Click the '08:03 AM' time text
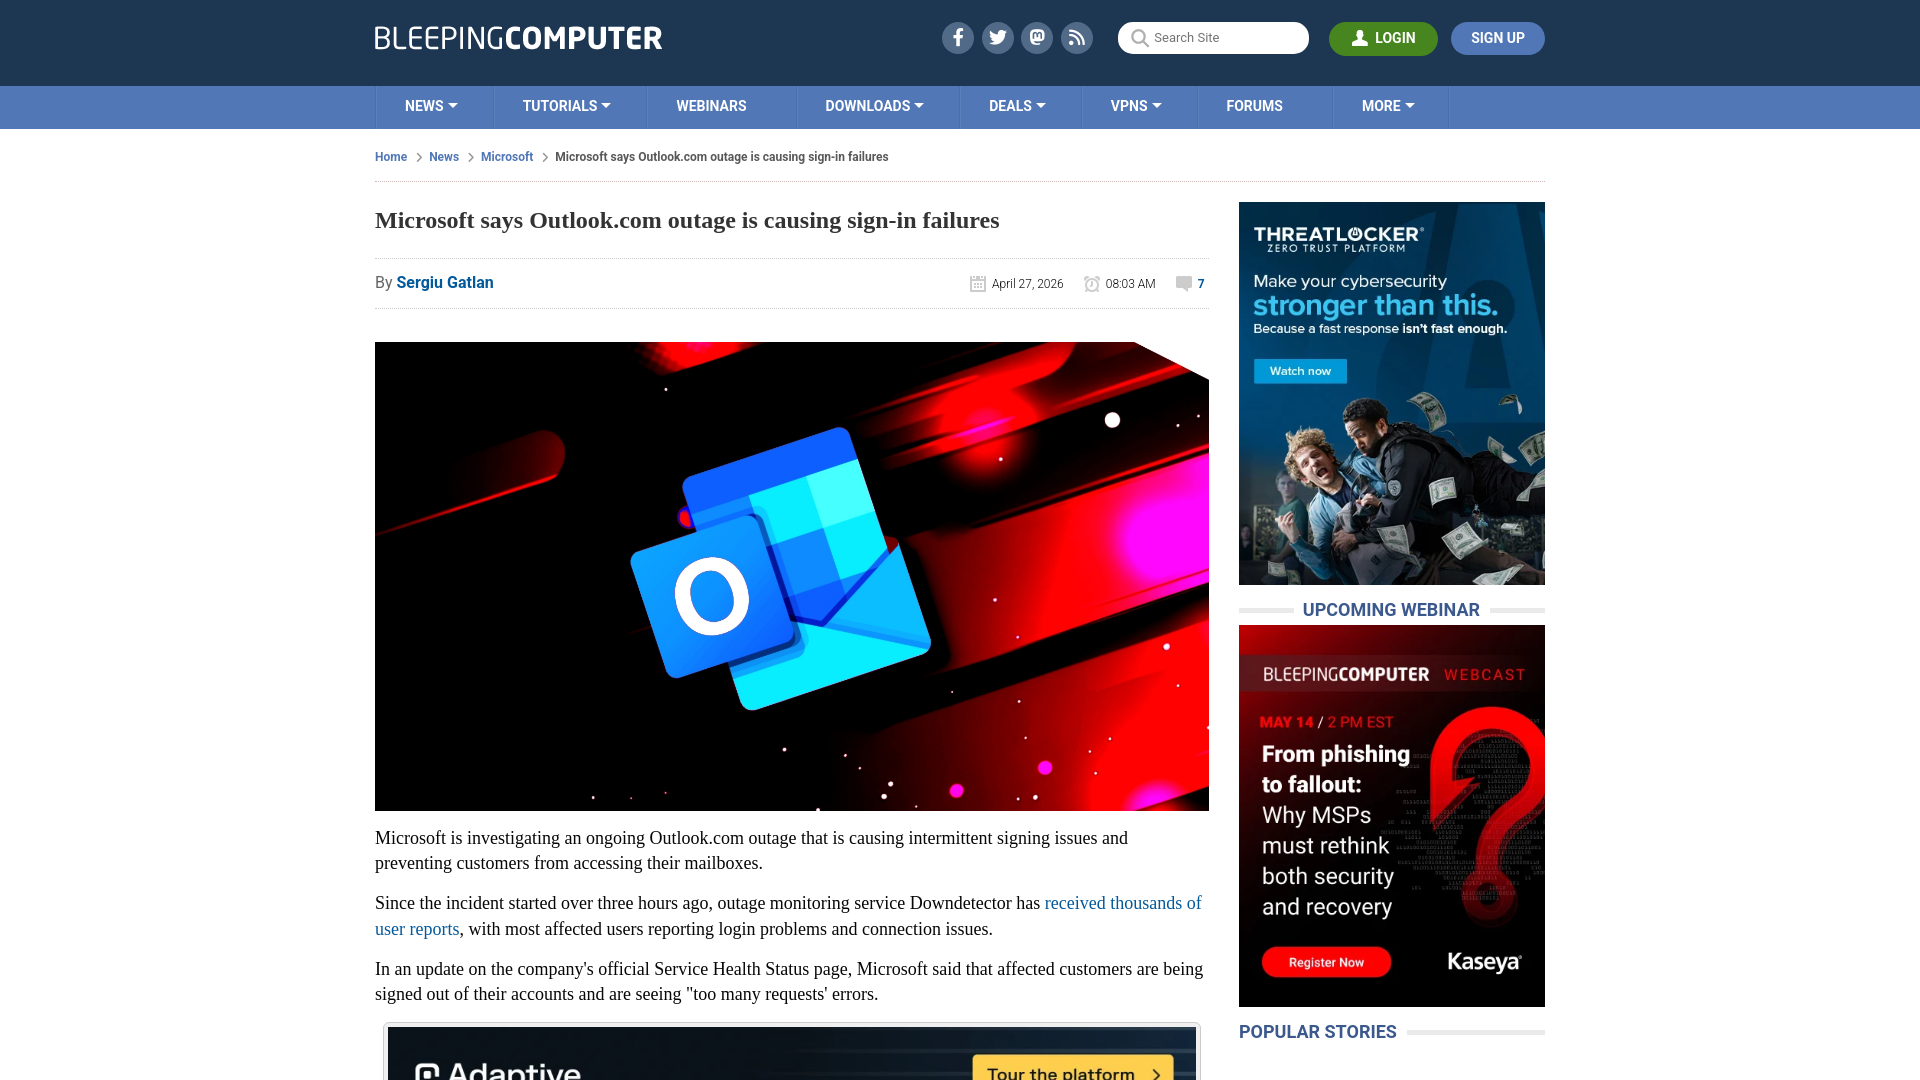Image resolution: width=1920 pixels, height=1080 pixels. coord(1130,284)
